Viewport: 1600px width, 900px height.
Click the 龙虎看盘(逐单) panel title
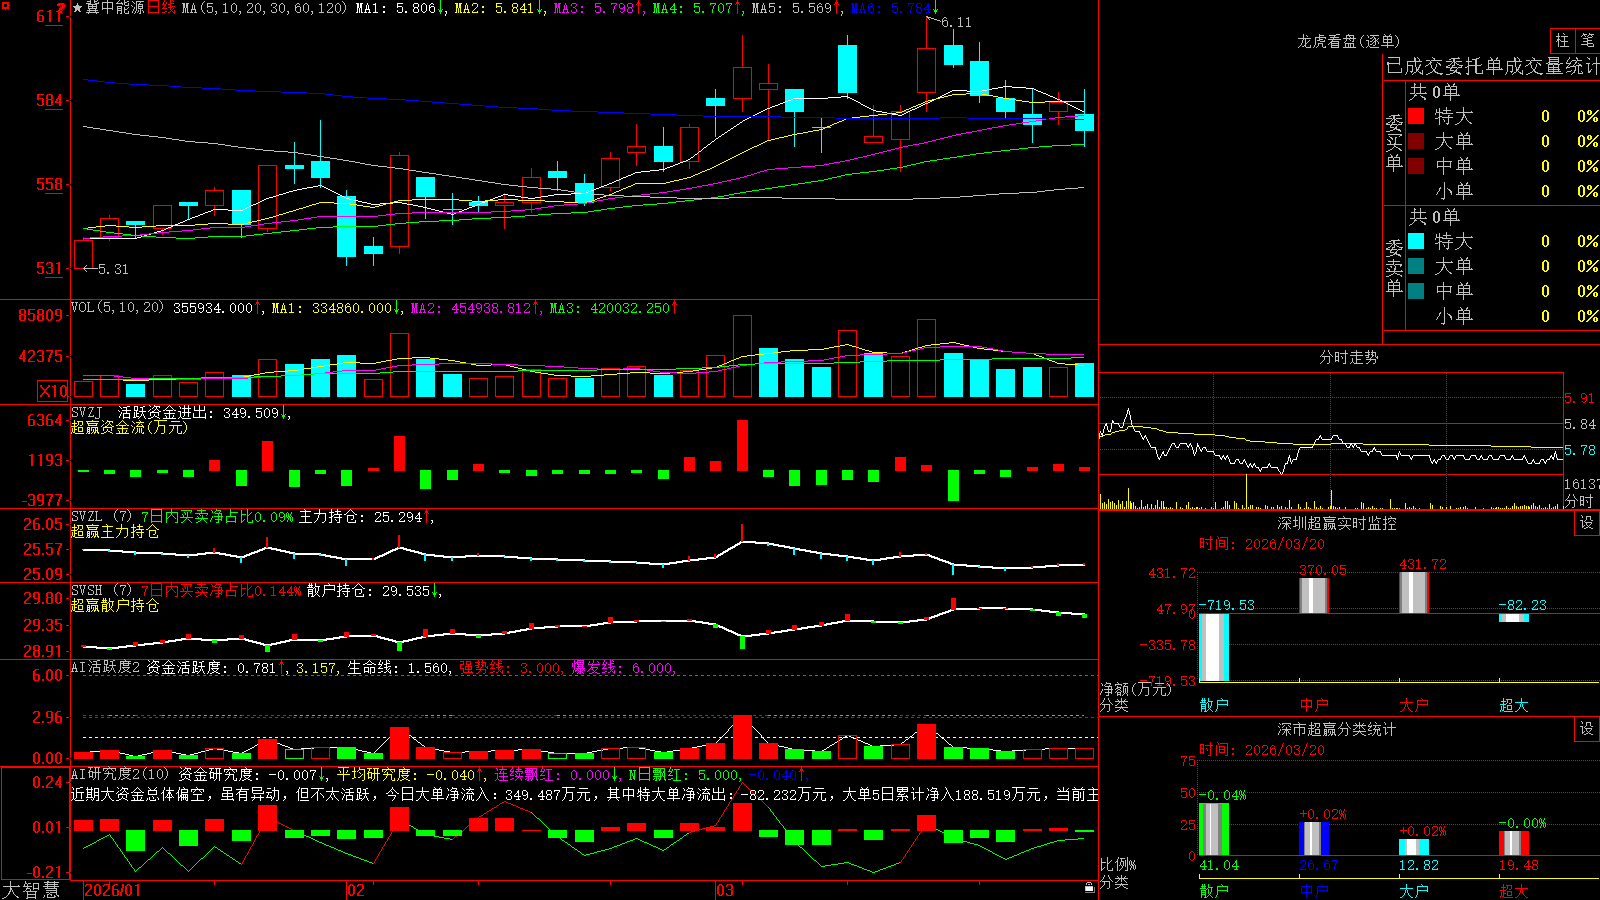tap(1349, 41)
